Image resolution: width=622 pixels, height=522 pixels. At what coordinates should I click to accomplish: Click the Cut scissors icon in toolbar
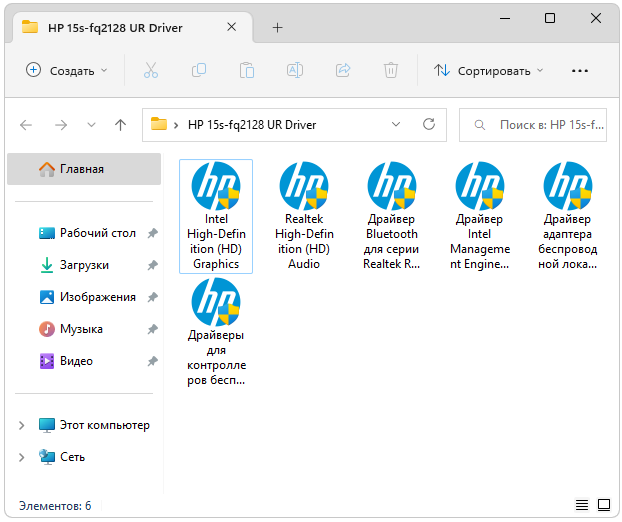point(151,71)
